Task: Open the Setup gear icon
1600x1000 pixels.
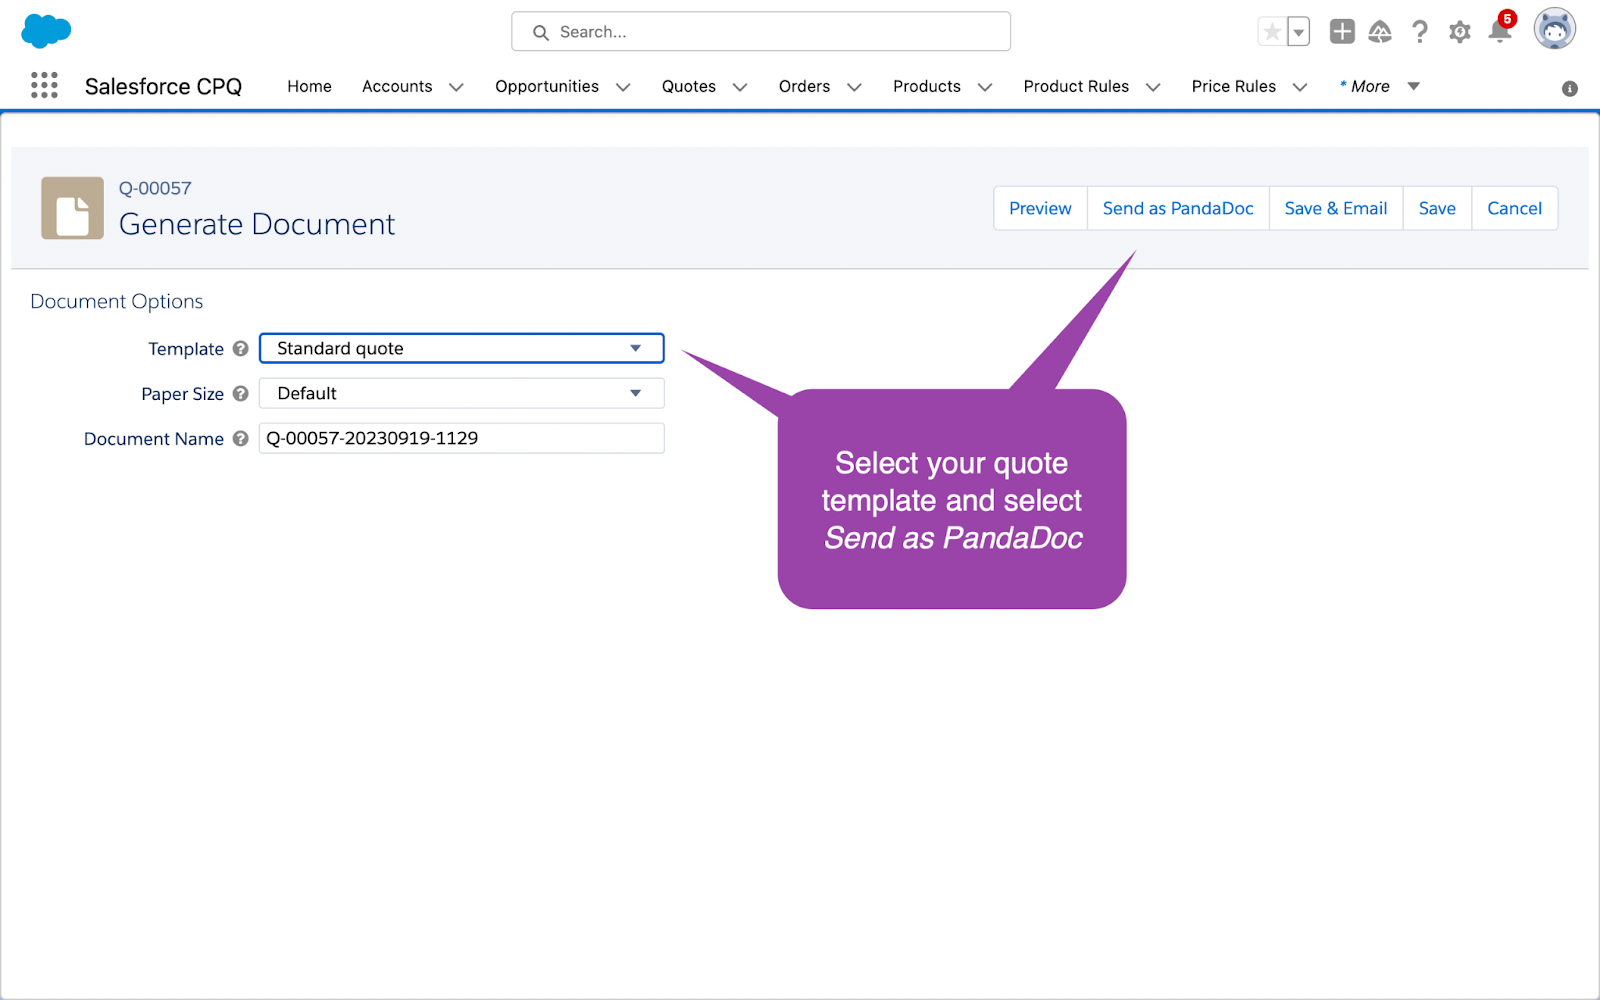Action: pos(1460,32)
